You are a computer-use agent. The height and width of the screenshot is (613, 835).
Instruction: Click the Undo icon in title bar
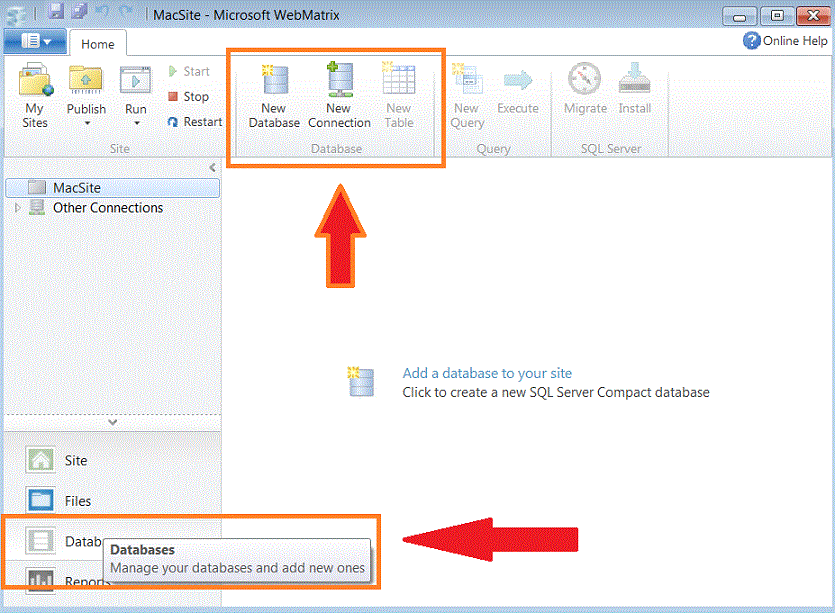[x=102, y=11]
